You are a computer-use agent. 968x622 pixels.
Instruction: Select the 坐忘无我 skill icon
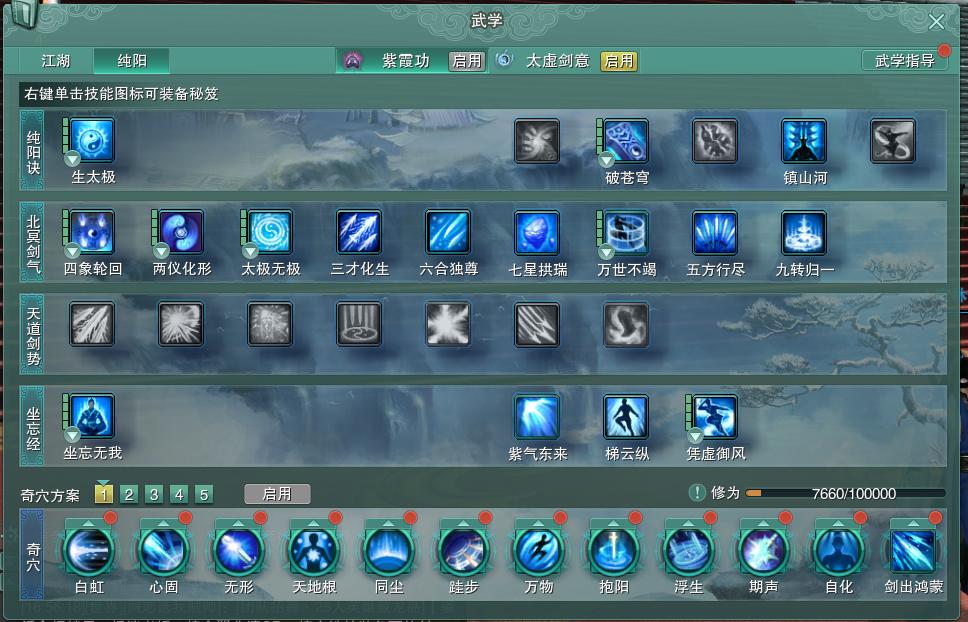tap(92, 417)
